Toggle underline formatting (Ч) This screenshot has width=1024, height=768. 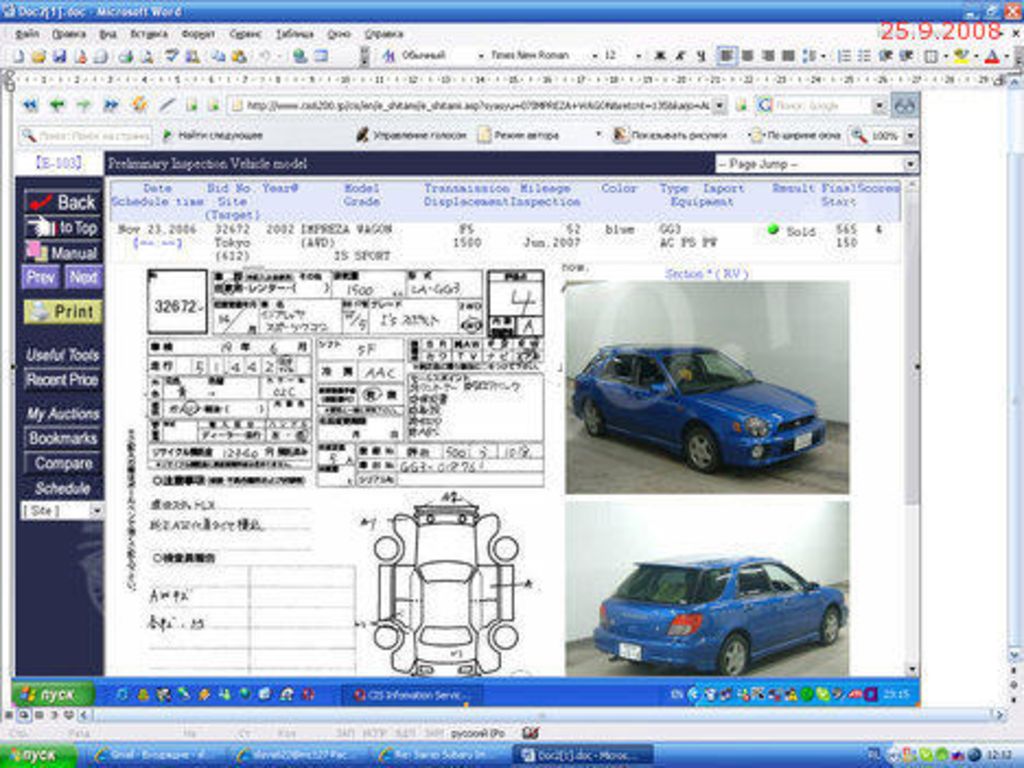click(701, 57)
